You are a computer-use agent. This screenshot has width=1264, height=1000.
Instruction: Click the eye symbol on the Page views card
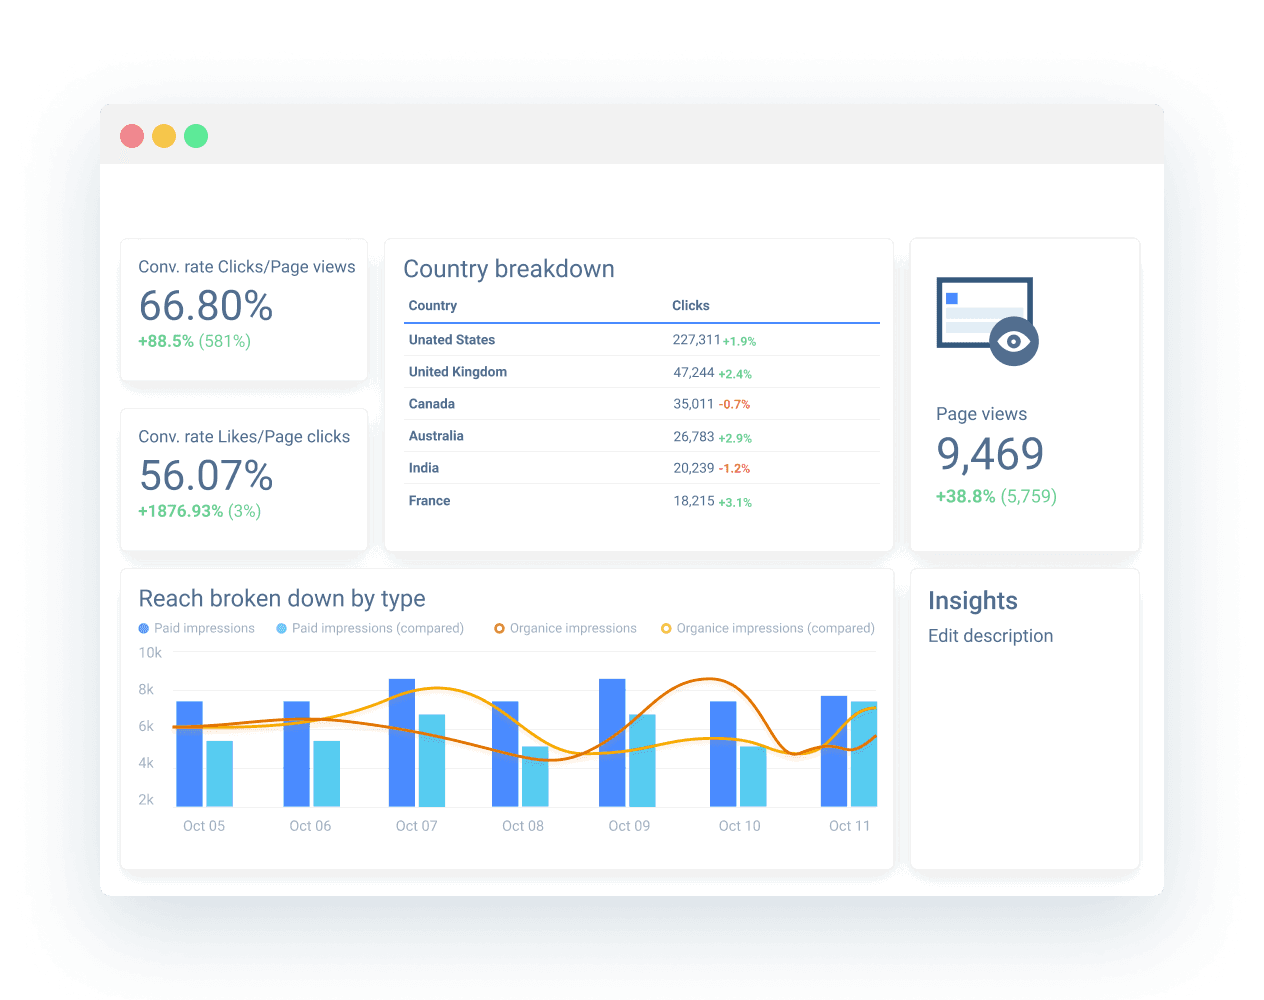1014,341
